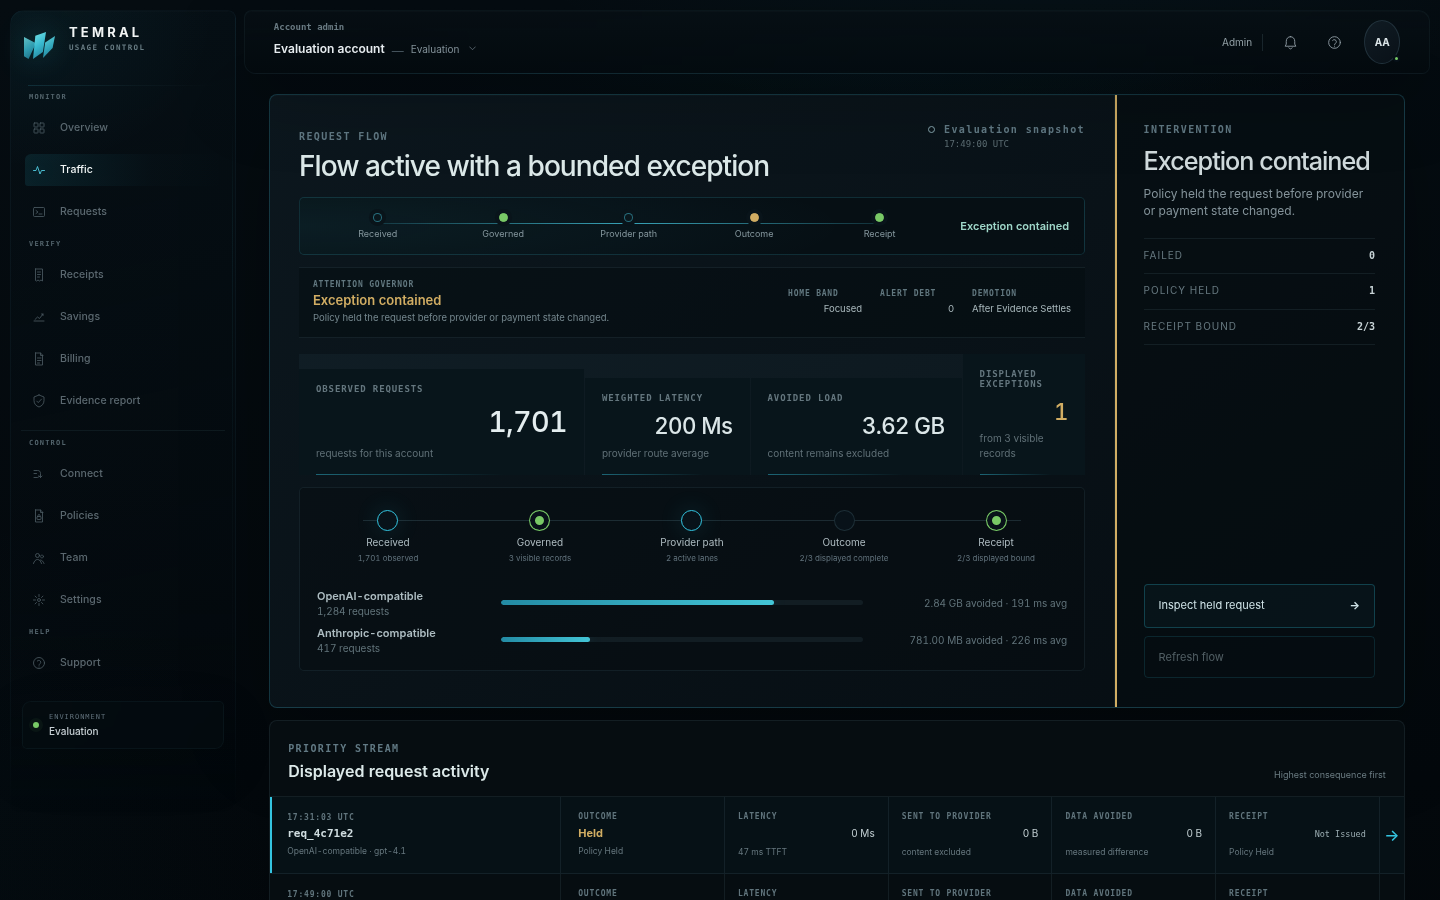Click the Team people icon
1440x900 pixels.
[x=39, y=558]
